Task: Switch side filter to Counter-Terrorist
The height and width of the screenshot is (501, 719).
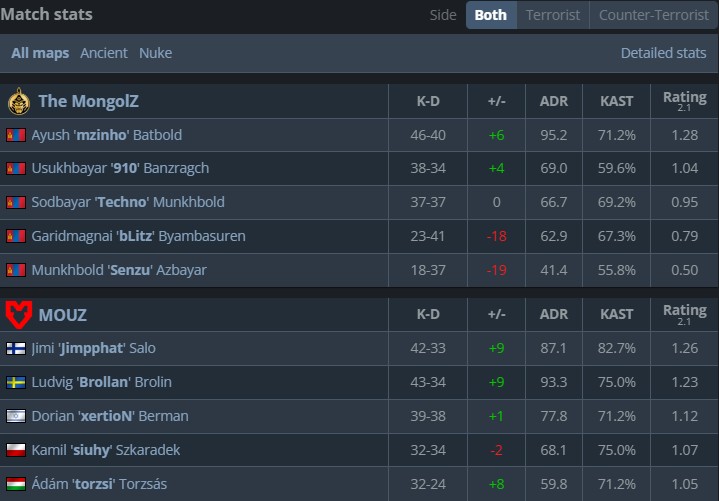Action: click(652, 15)
